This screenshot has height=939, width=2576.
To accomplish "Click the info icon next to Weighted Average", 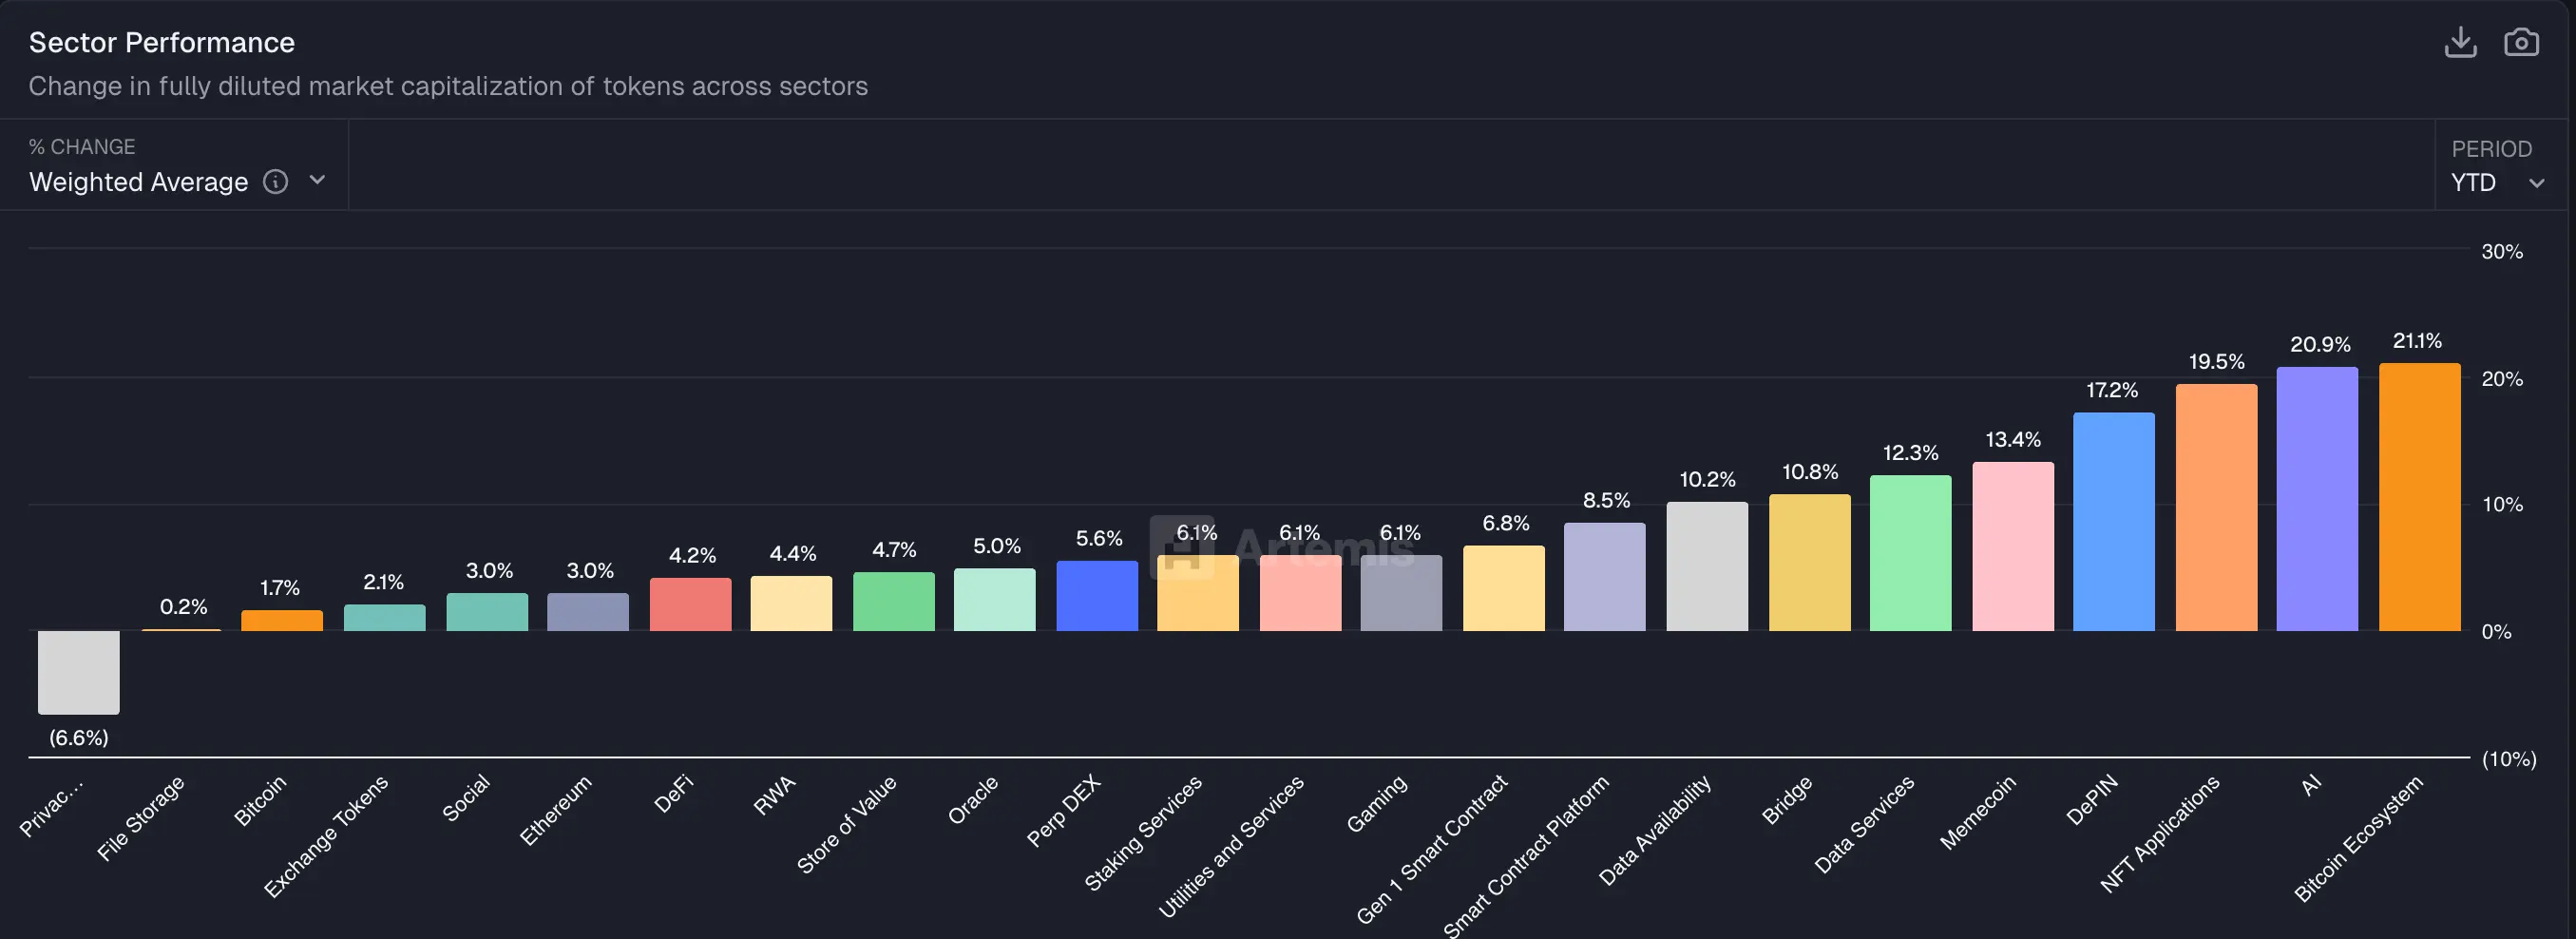I will coord(276,182).
